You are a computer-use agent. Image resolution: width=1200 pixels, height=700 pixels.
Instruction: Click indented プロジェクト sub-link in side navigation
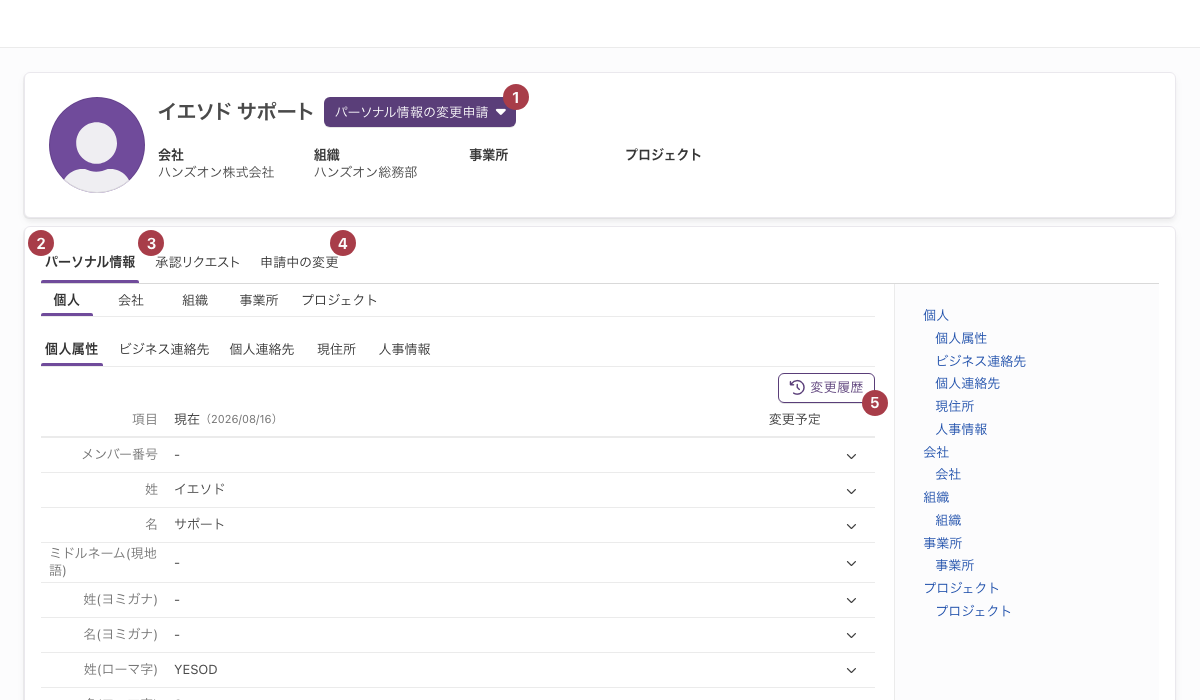tap(974, 611)
